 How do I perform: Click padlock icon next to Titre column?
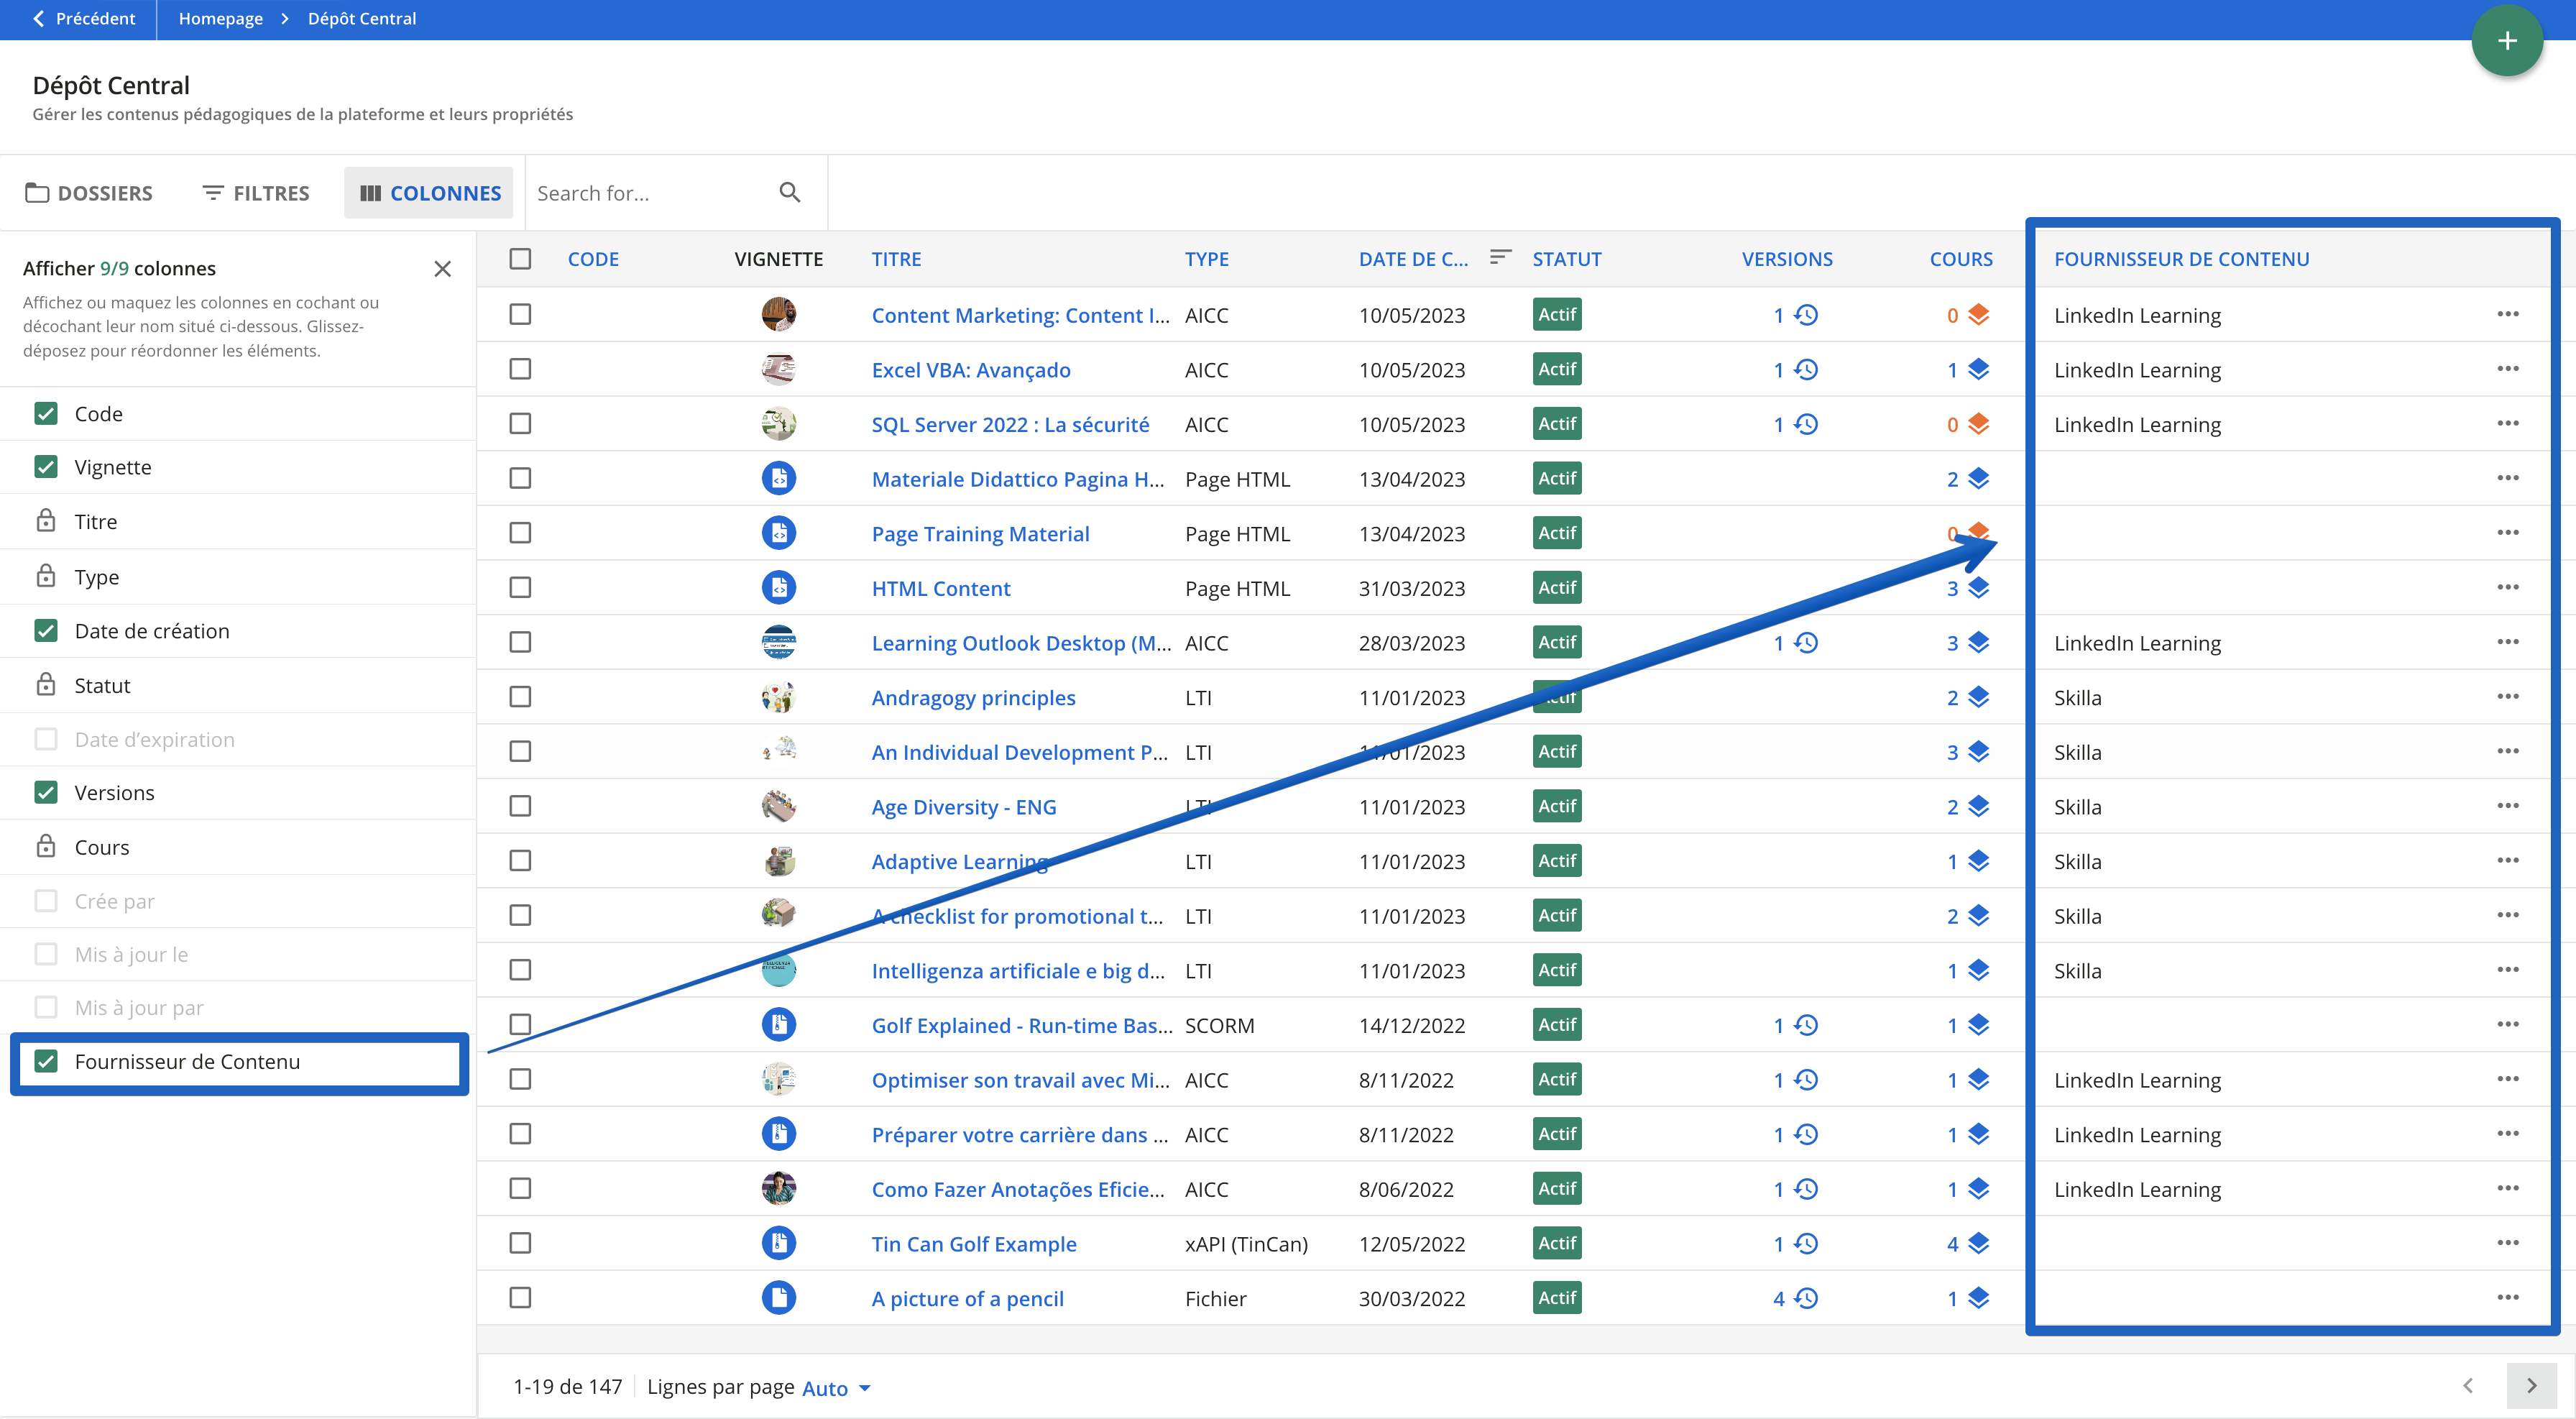tap(46, 521)
